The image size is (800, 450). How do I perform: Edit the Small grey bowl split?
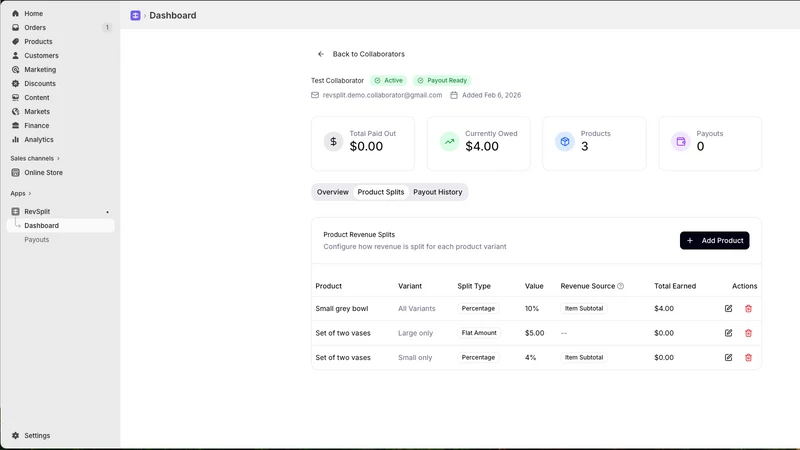tap(728, 309)
